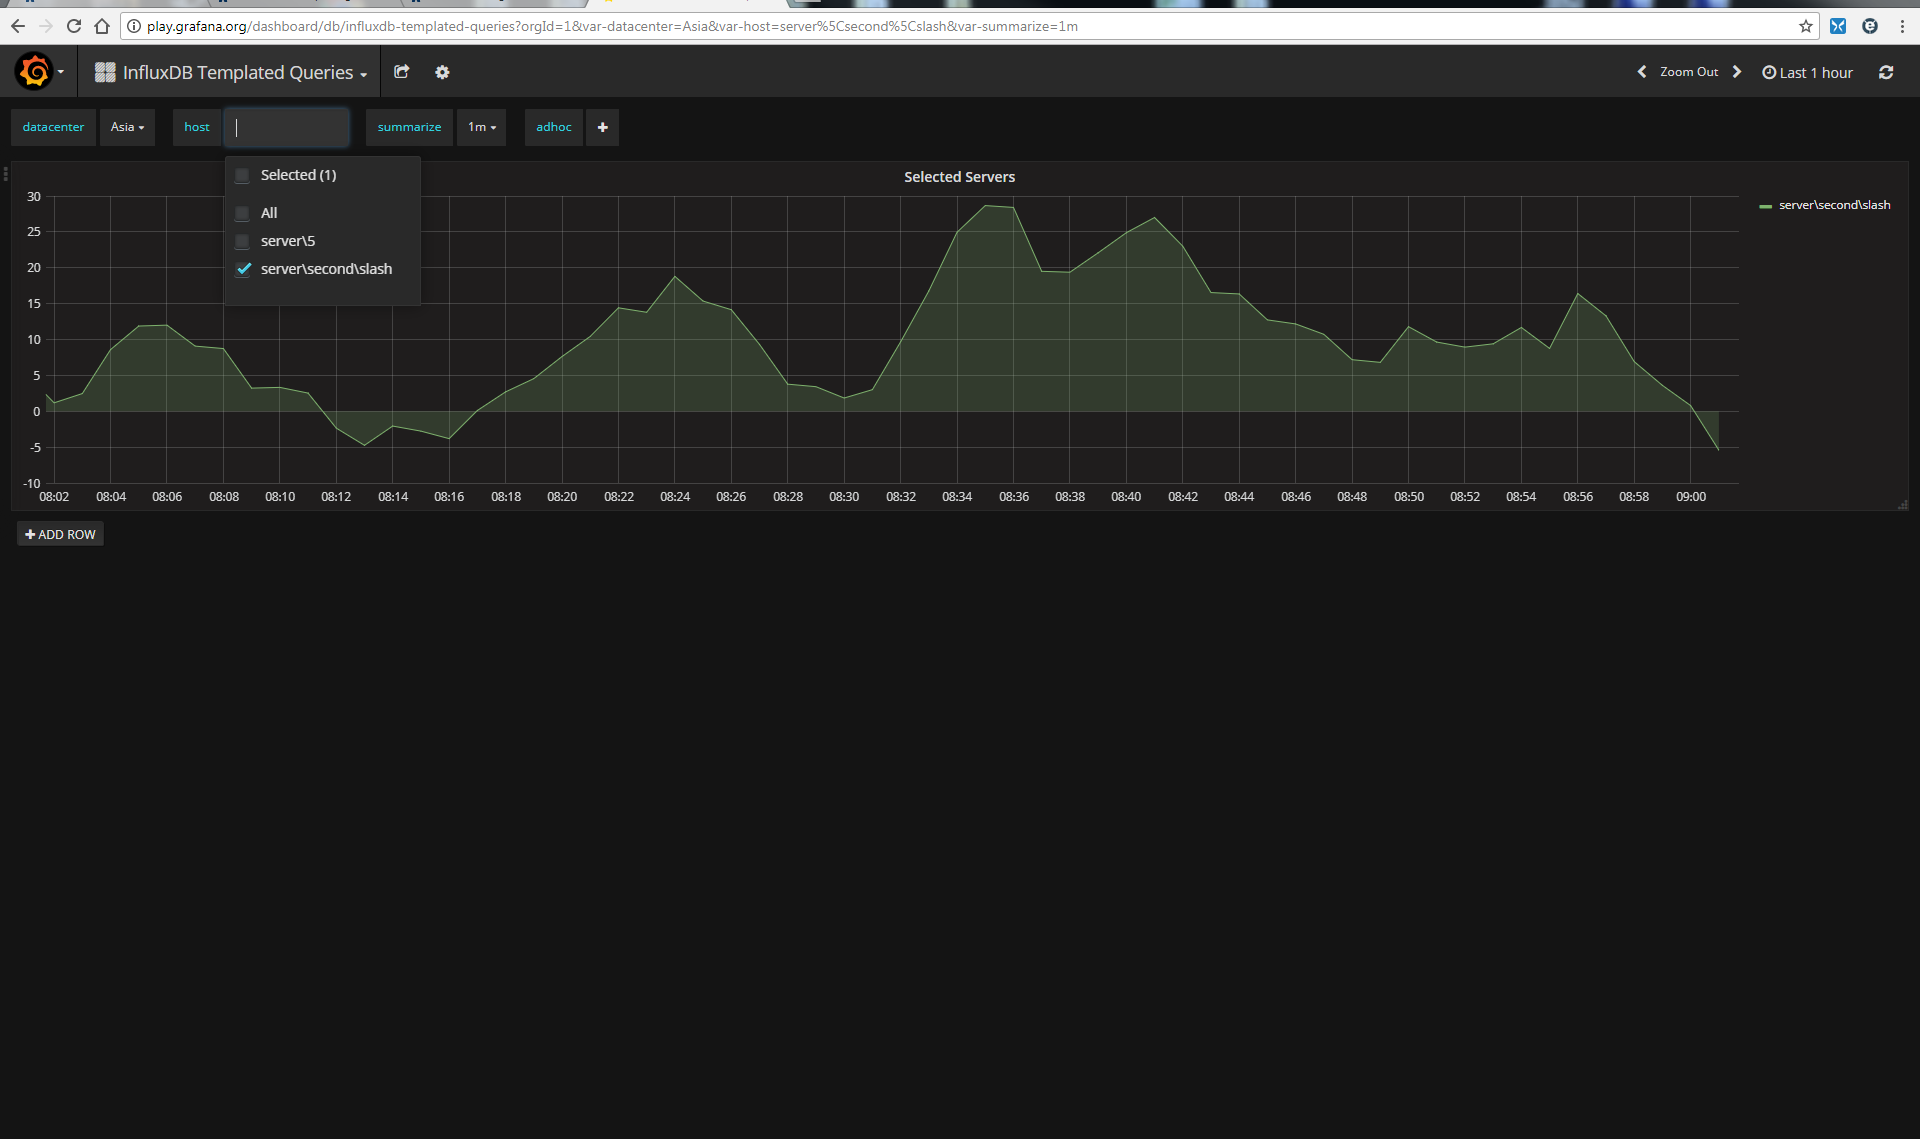Screen dimensions: 1920x1139
Task: Add a new adhoc filter with the plus icon
Action: pyautogui.click(x=602, y=127)
